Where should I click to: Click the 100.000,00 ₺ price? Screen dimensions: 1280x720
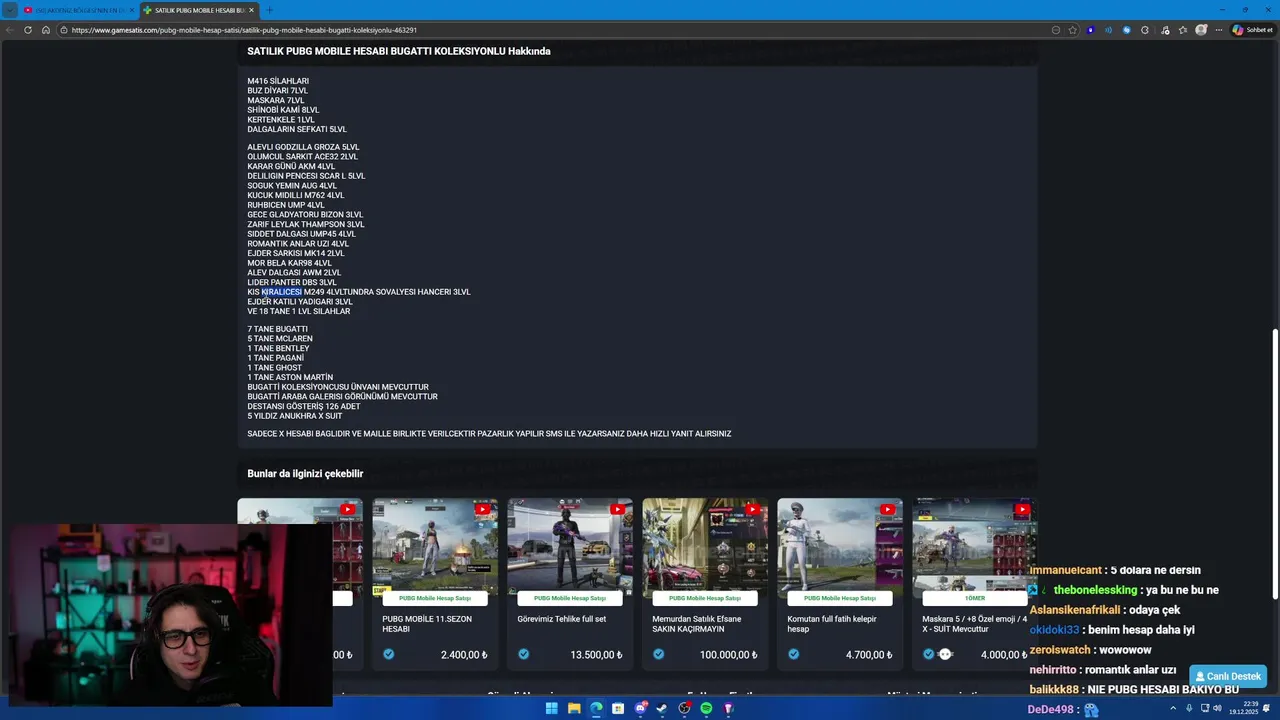click(x=728, y=655)
